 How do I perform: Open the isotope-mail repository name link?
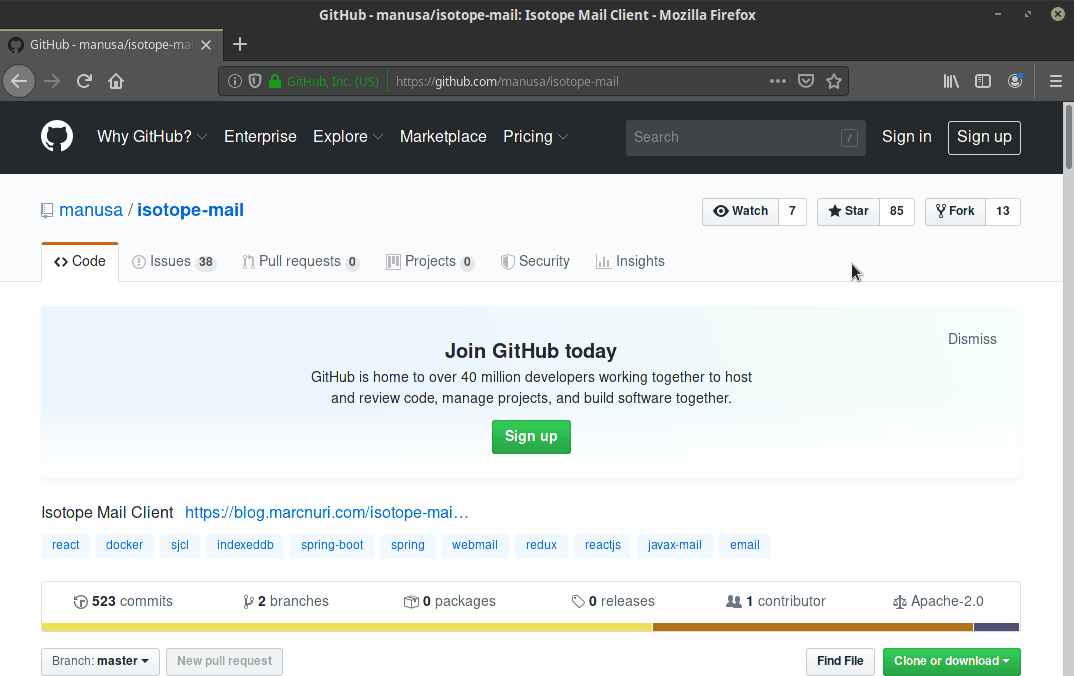(190, 210)
